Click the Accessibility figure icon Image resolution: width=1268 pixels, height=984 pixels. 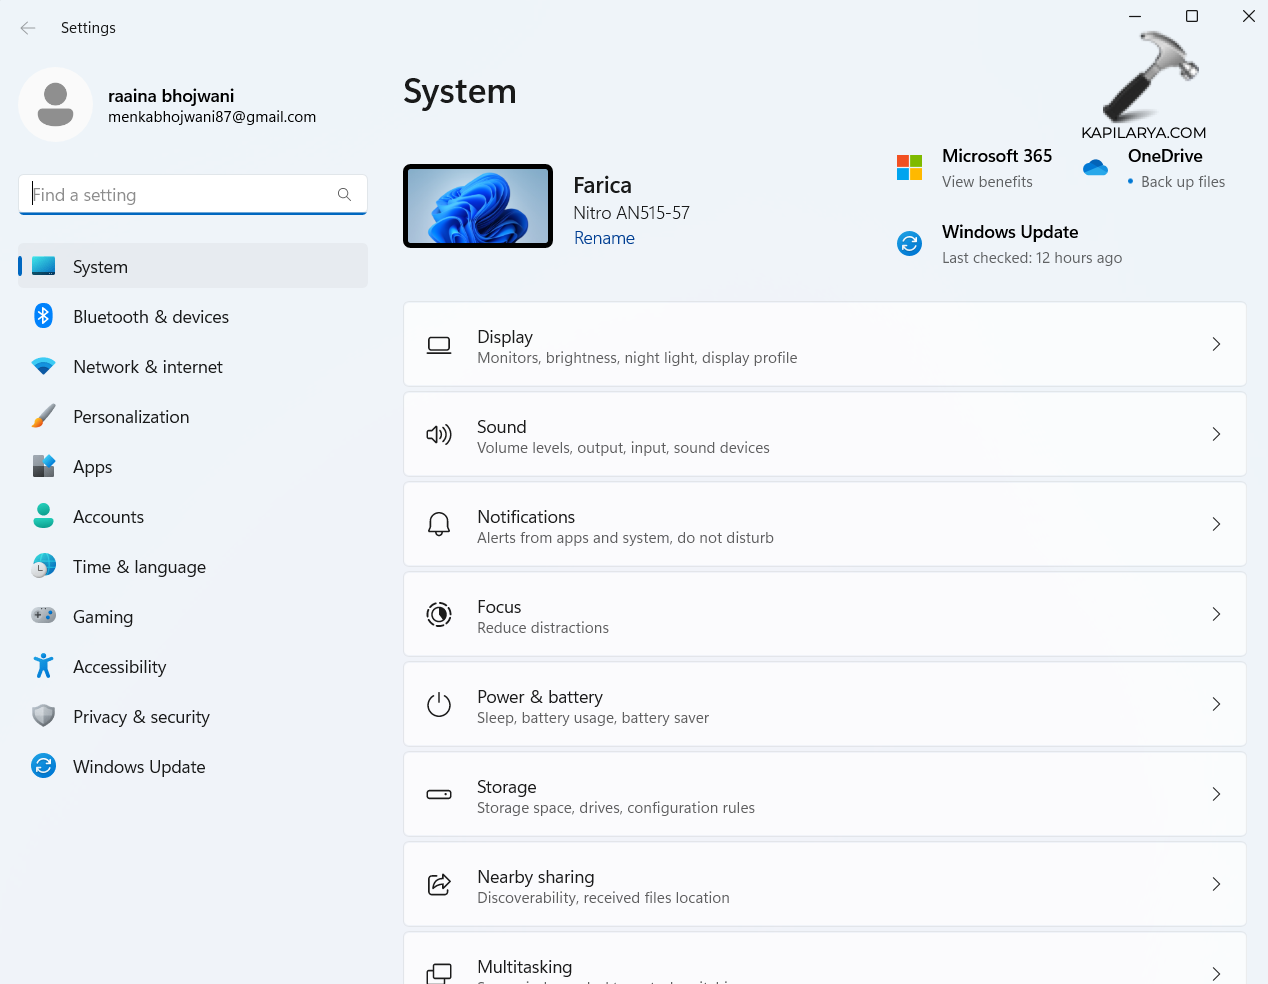[x=43, y=666]
